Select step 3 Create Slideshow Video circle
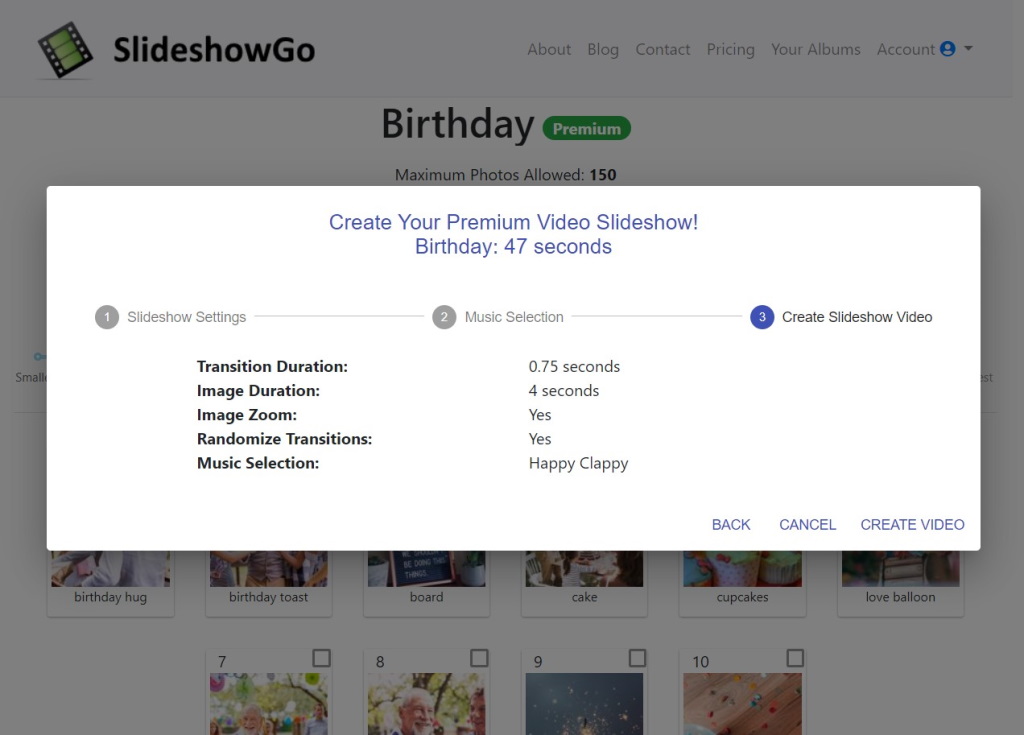 (x=761, y=317)
